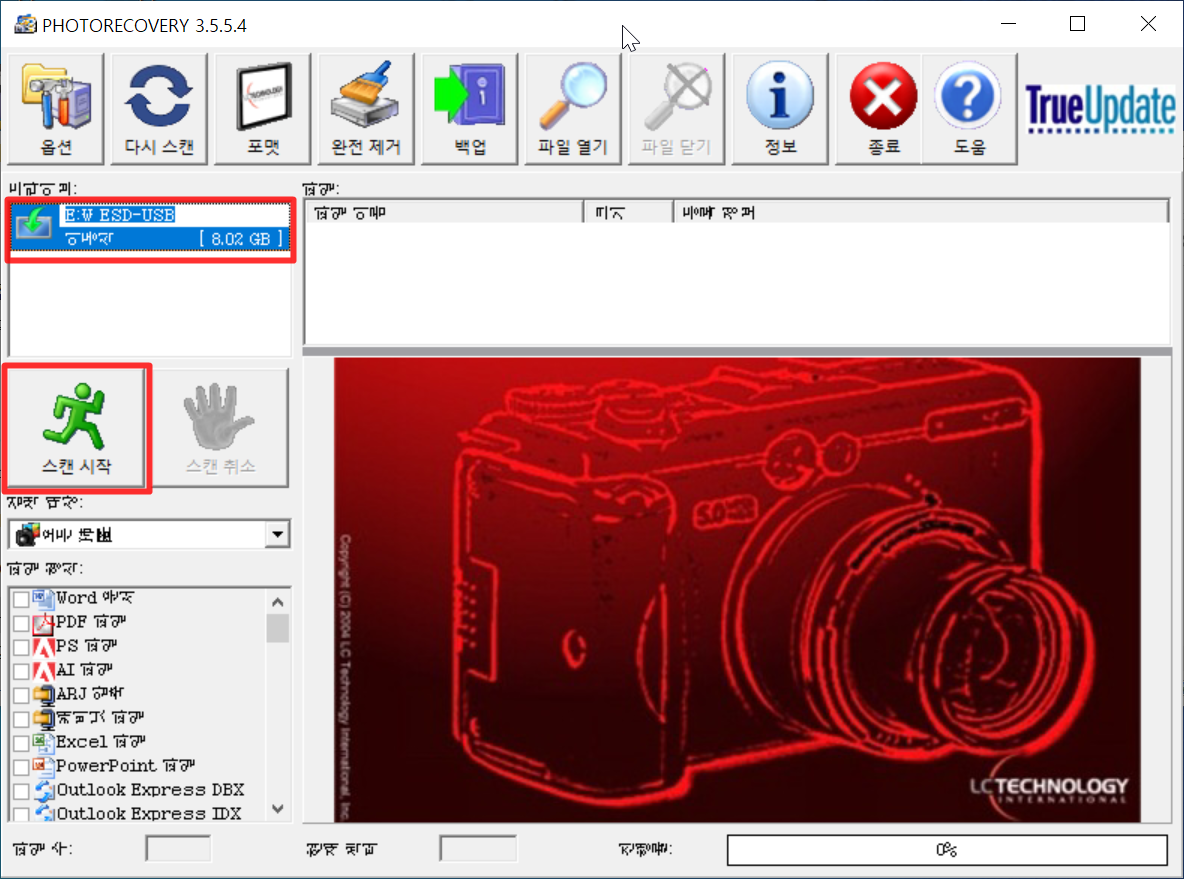The width and height of the screenshot is (1184, 879).
Task: Open the 백업 backup tool
Action: point(470,109)
